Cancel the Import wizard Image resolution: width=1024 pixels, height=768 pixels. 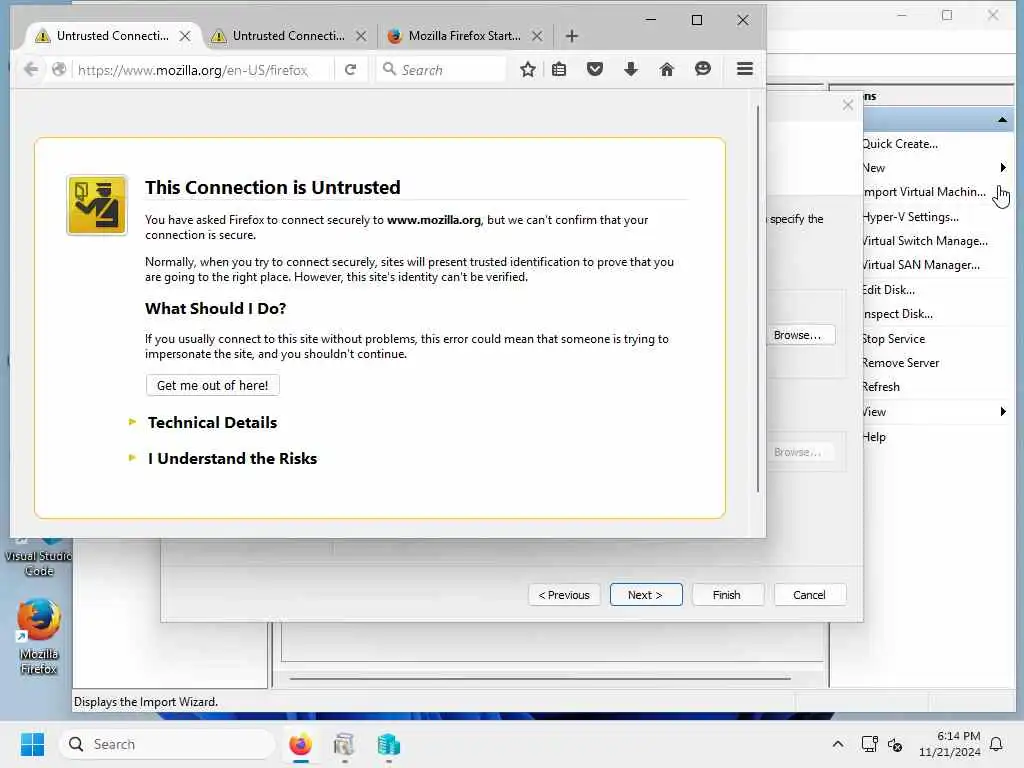coord(810,595)
